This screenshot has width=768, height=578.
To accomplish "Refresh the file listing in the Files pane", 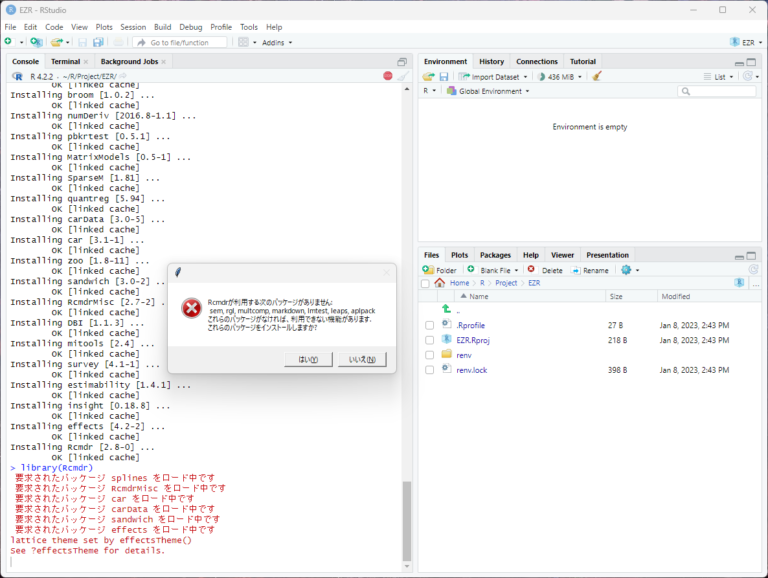I will click(x=753, y=270).
